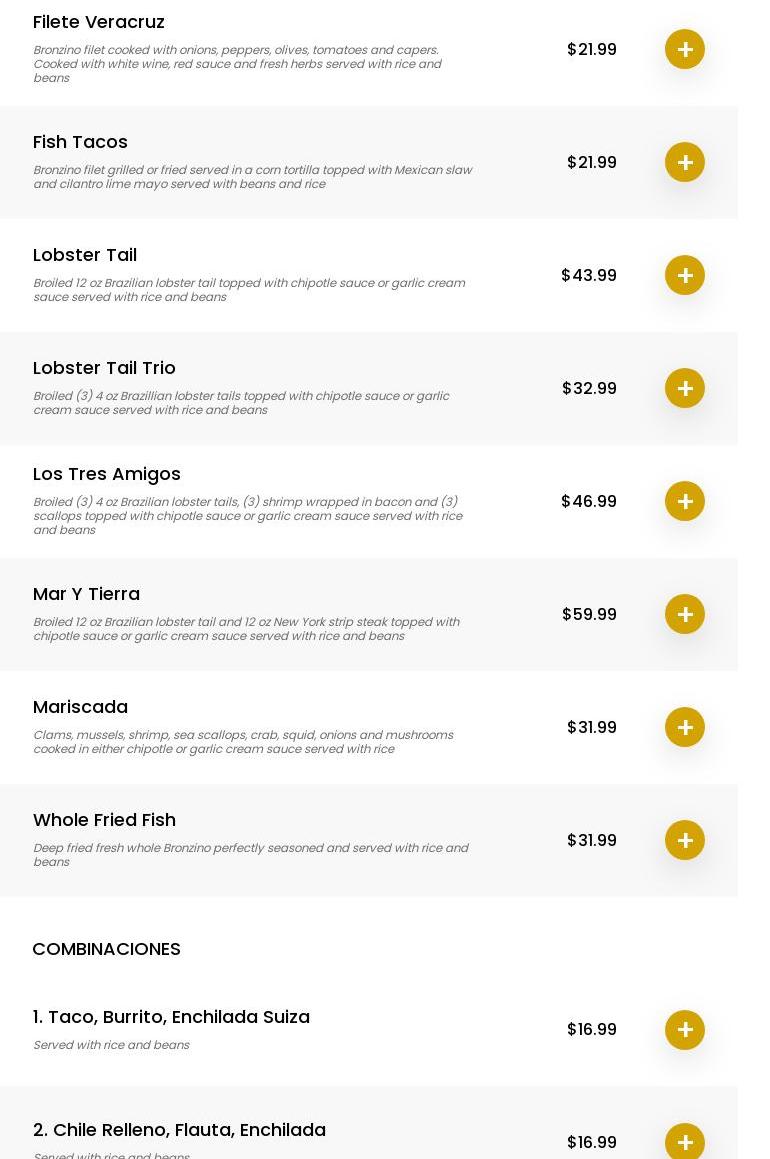
Task: Click the Los Tres Amigos item name
Action: pos(107,474)
